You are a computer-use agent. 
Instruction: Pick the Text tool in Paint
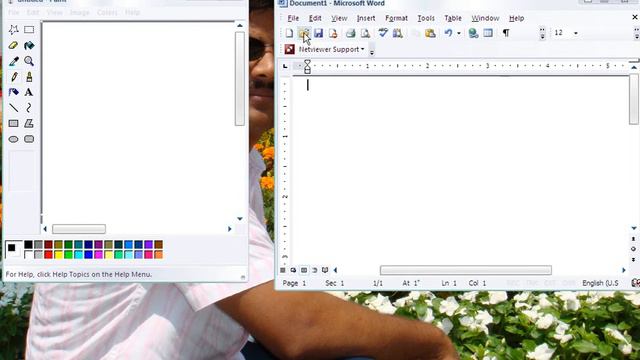pyautogui.click(x=29, y=92)
